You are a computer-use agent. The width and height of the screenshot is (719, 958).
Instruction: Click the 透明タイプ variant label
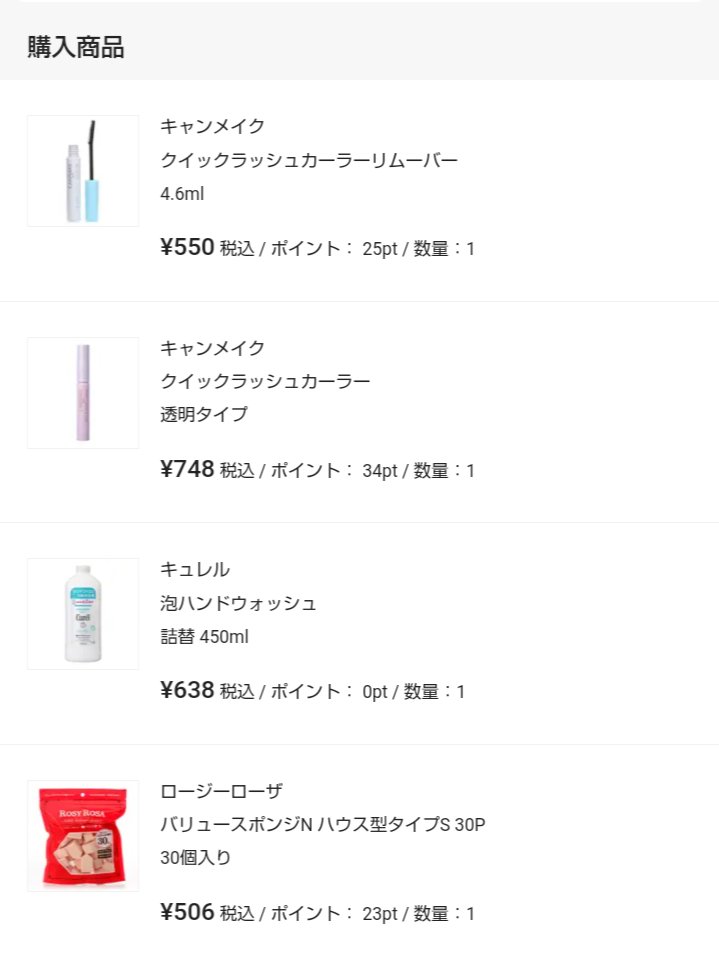[x=204, y=415]
